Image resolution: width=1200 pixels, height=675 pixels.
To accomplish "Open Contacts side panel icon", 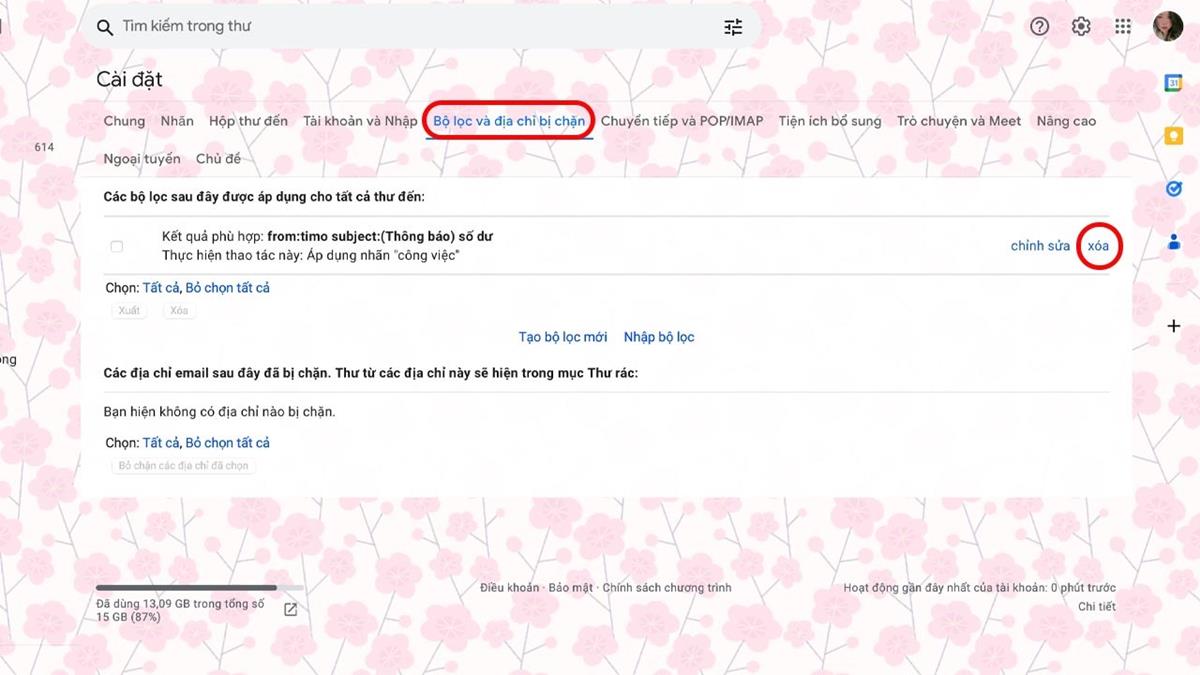I will [1174, 241].
